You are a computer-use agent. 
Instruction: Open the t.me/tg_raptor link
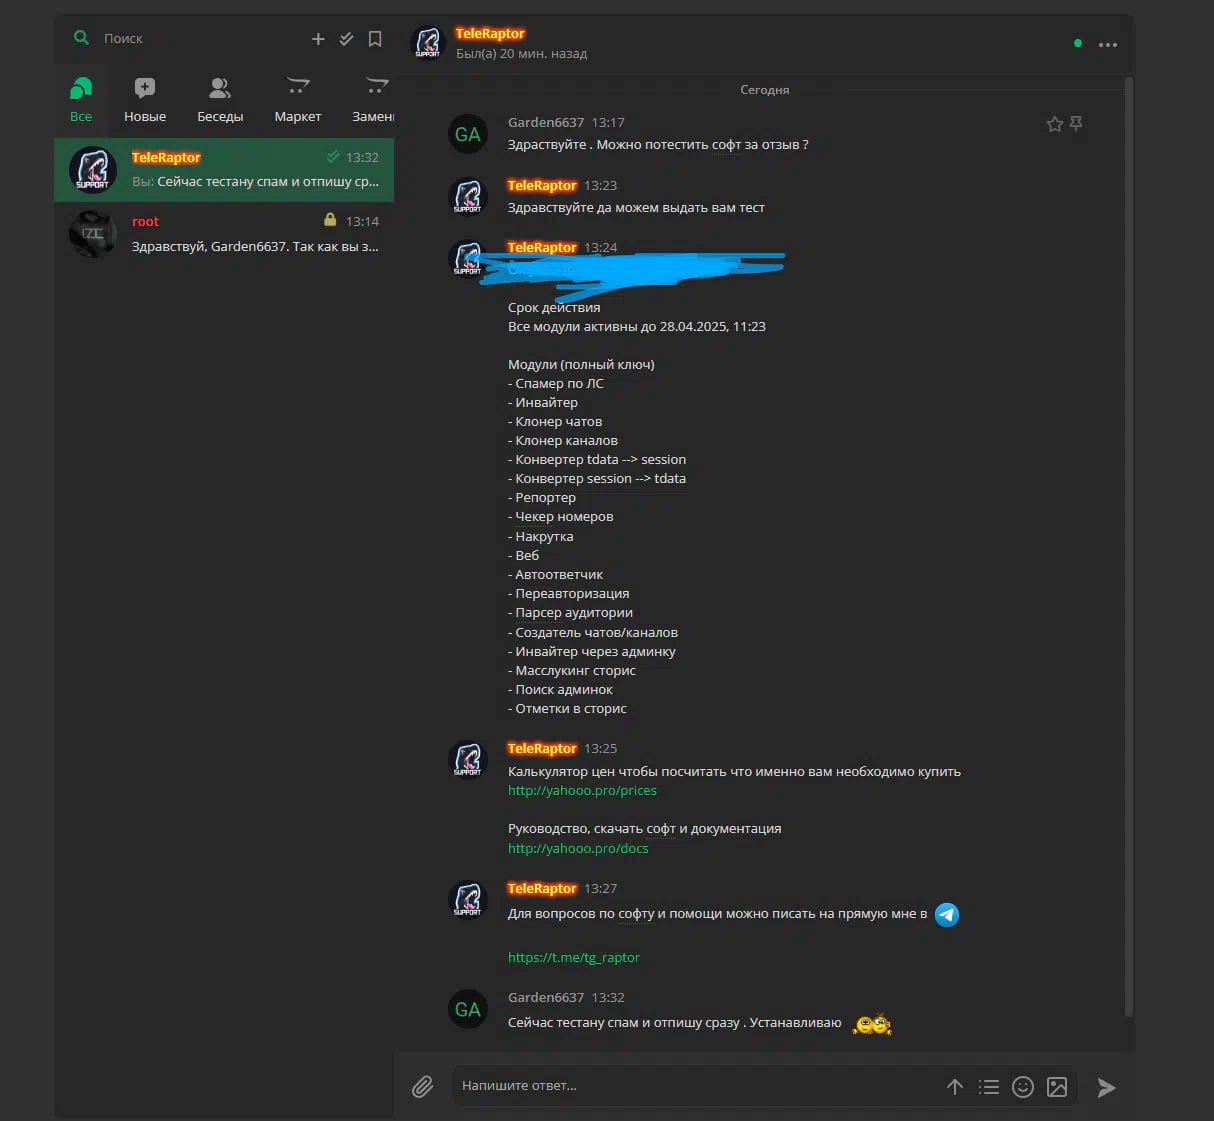coord(574,957)
